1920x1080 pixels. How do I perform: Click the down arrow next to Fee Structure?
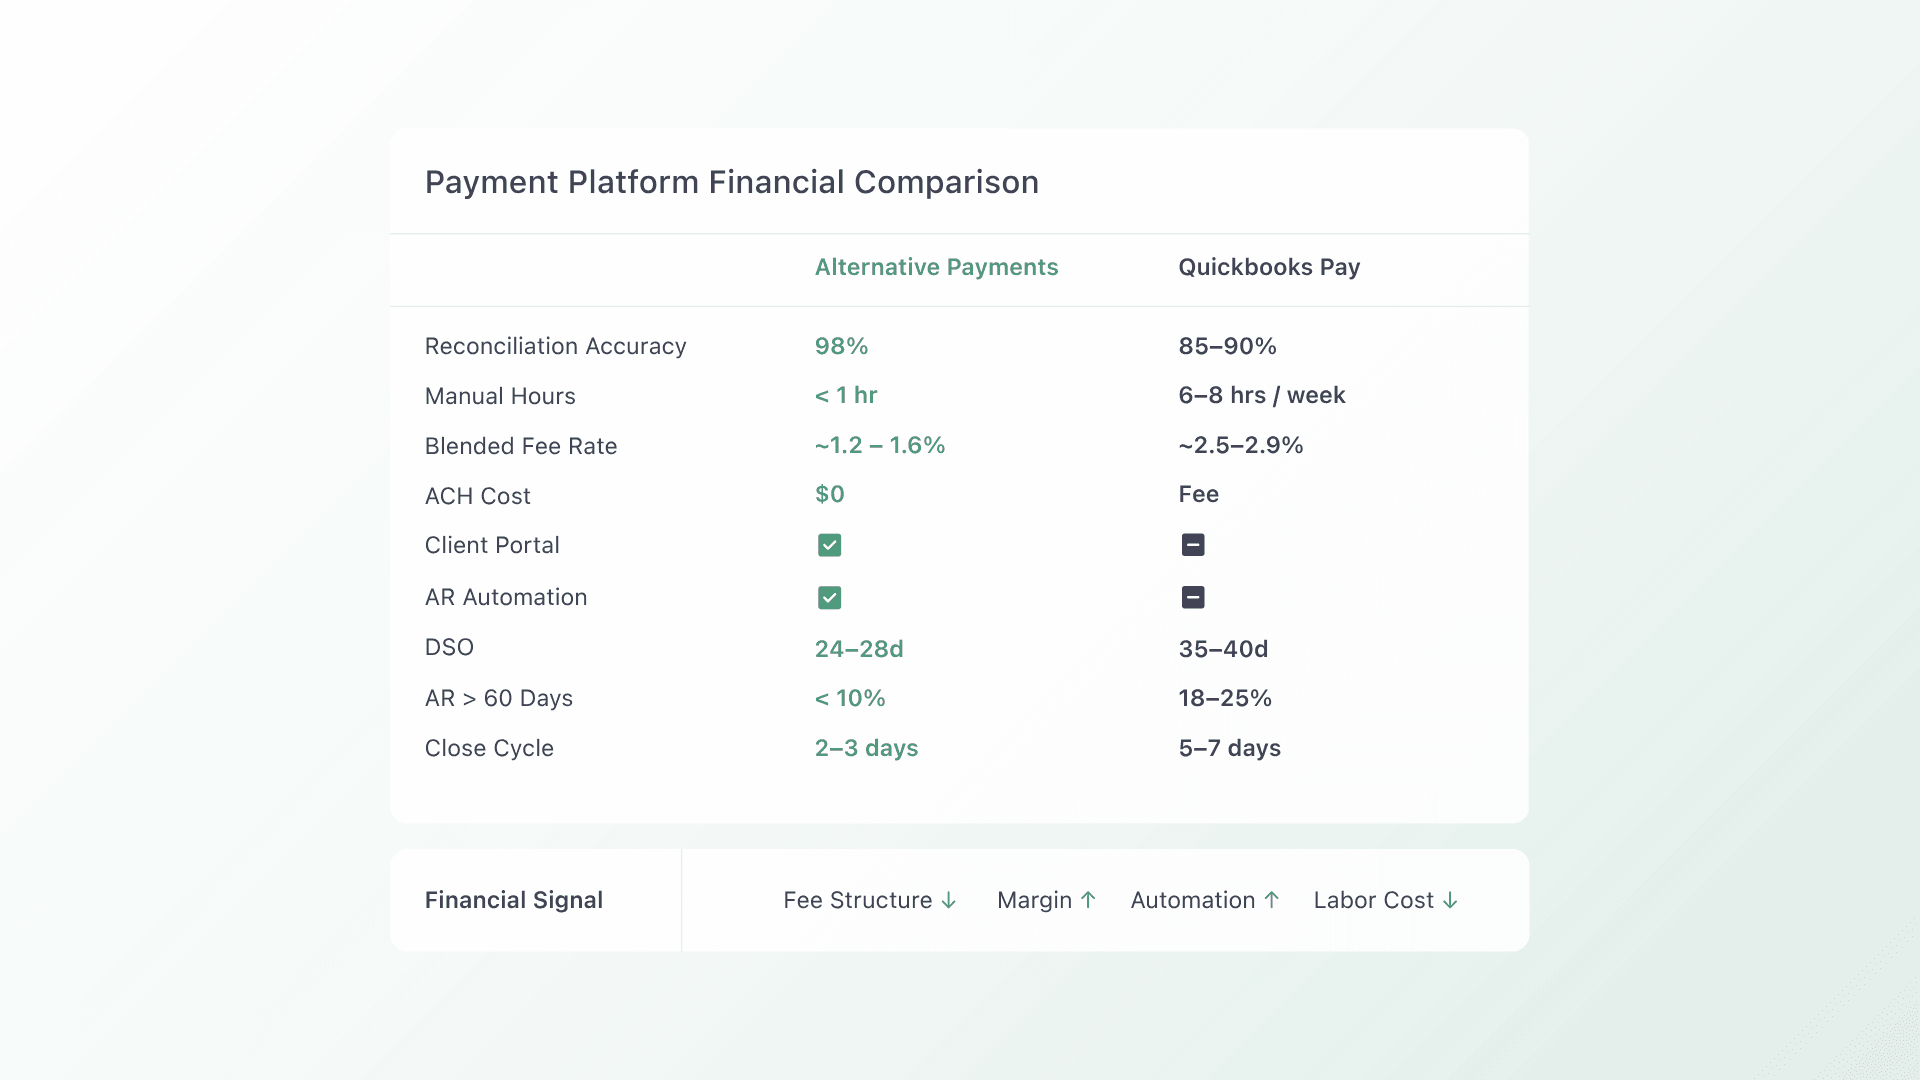(949, 901)
